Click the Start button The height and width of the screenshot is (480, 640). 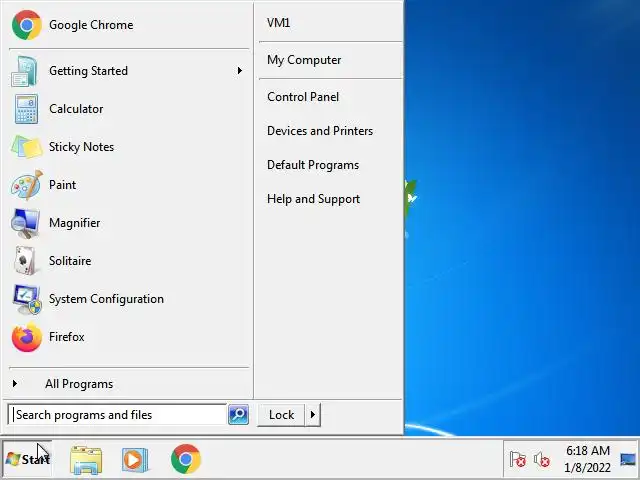point(28,459)
